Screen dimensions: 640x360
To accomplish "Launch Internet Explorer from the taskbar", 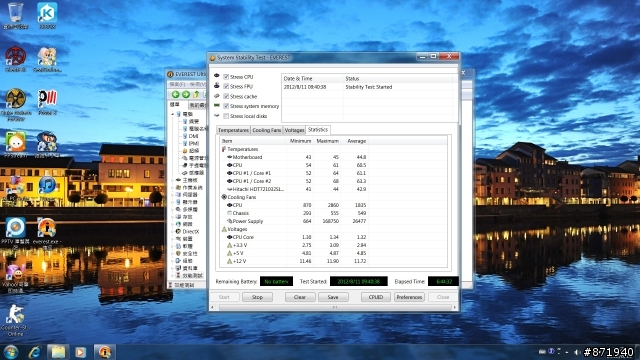I will [x=35, y=352].
